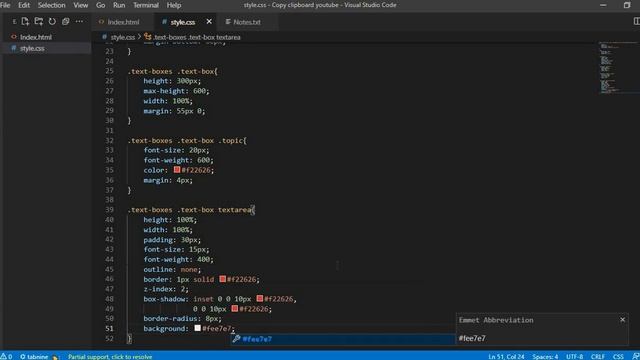Click the 'max-height: 600;' line

pyautogui.click(x=176, y=91)
